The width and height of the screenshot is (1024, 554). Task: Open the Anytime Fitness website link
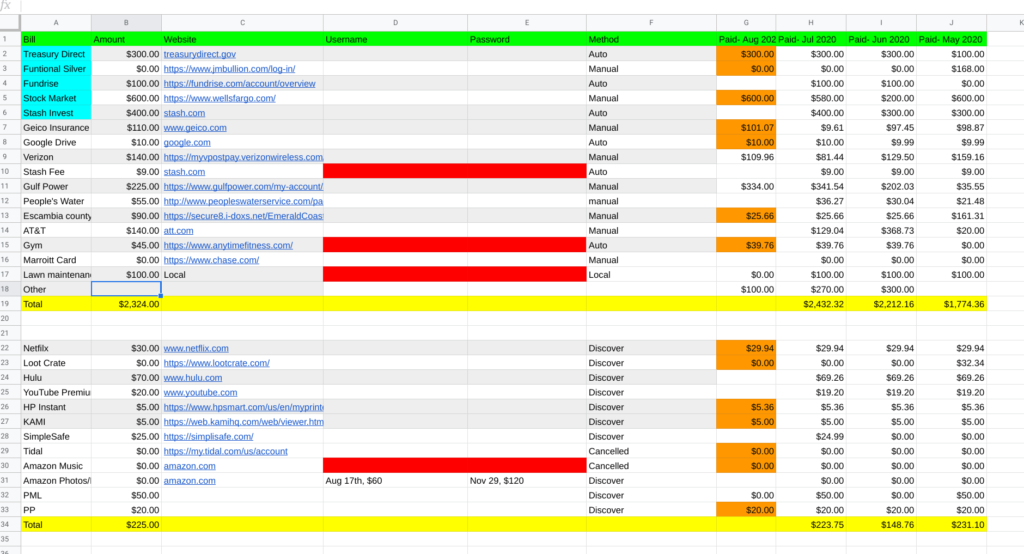pyautogui.click(x=228, y=245)
